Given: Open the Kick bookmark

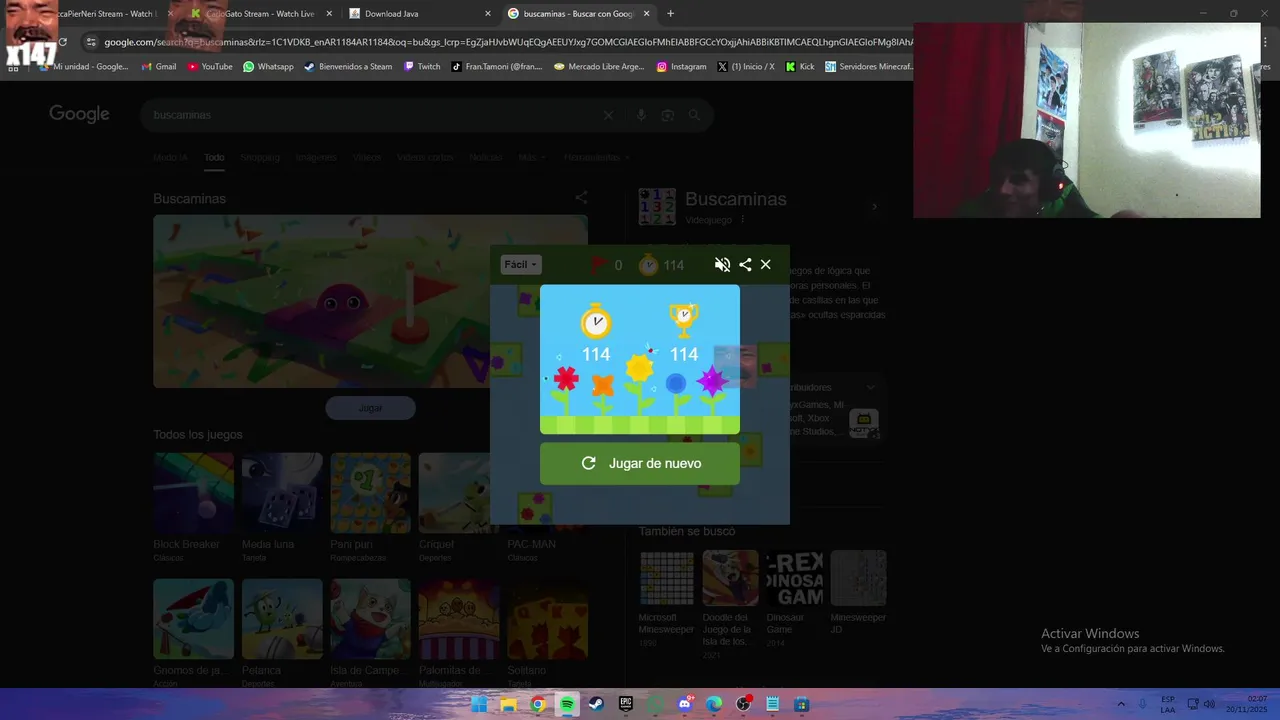Looking at the screenshot, I should [800, 67].
